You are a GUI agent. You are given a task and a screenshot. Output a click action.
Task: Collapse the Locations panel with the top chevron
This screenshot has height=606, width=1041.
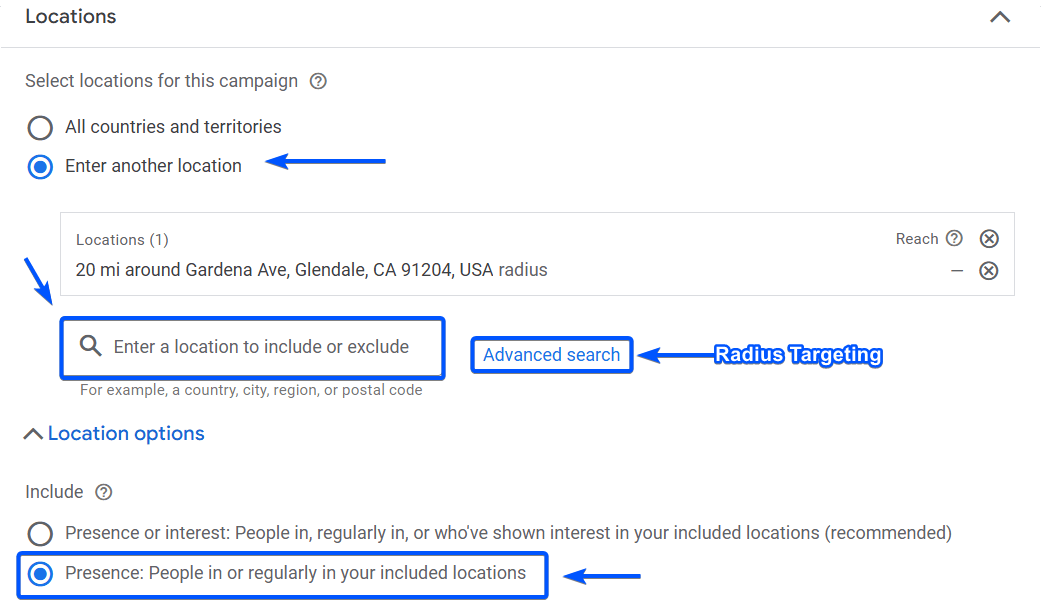pyautogui.click(x=1000, y=17)
